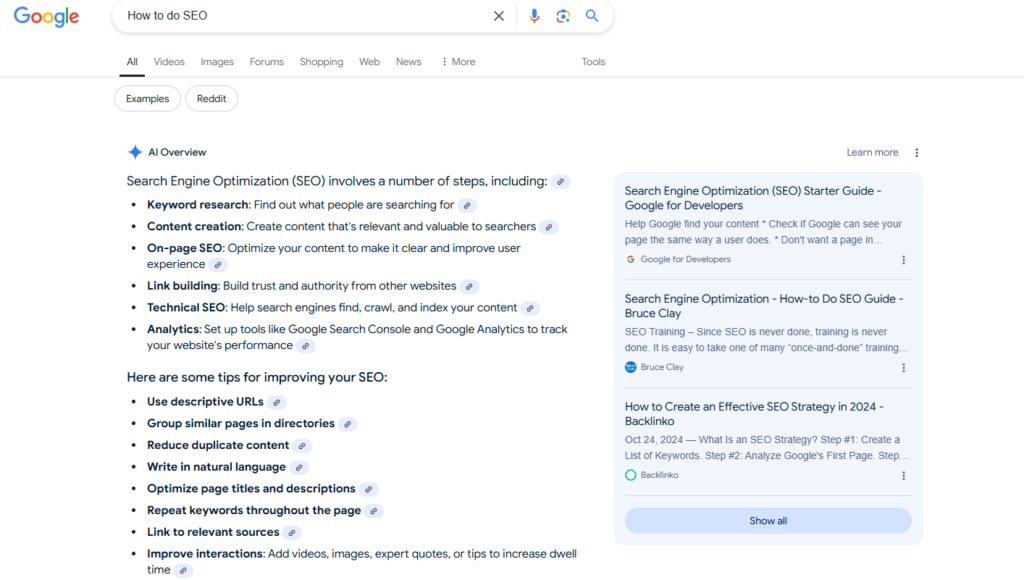Open the AI Overview three-dot menu

point(916,151)
